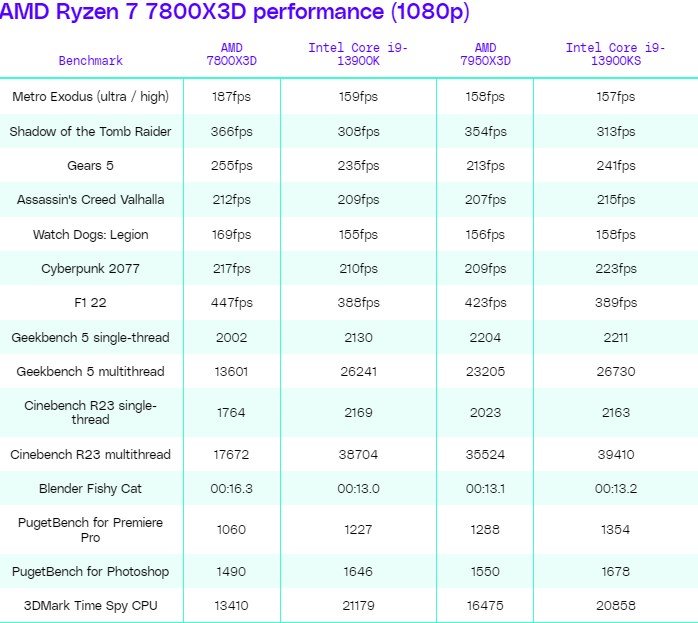Select the 'Shadow of the Tomb Raider' row label
This screenshot has width=698, height=623.
(90, 131)
